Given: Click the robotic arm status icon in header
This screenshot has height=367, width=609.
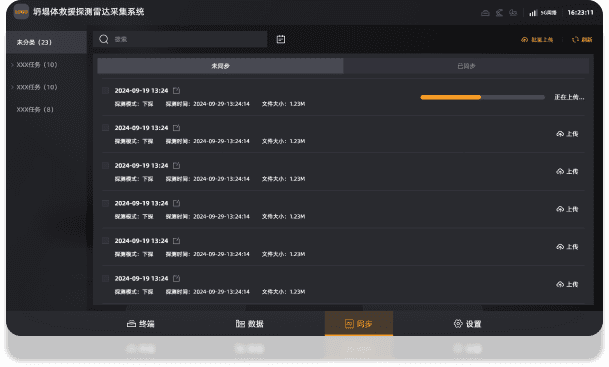Looking at the screenshot, I should pos(499,13).
